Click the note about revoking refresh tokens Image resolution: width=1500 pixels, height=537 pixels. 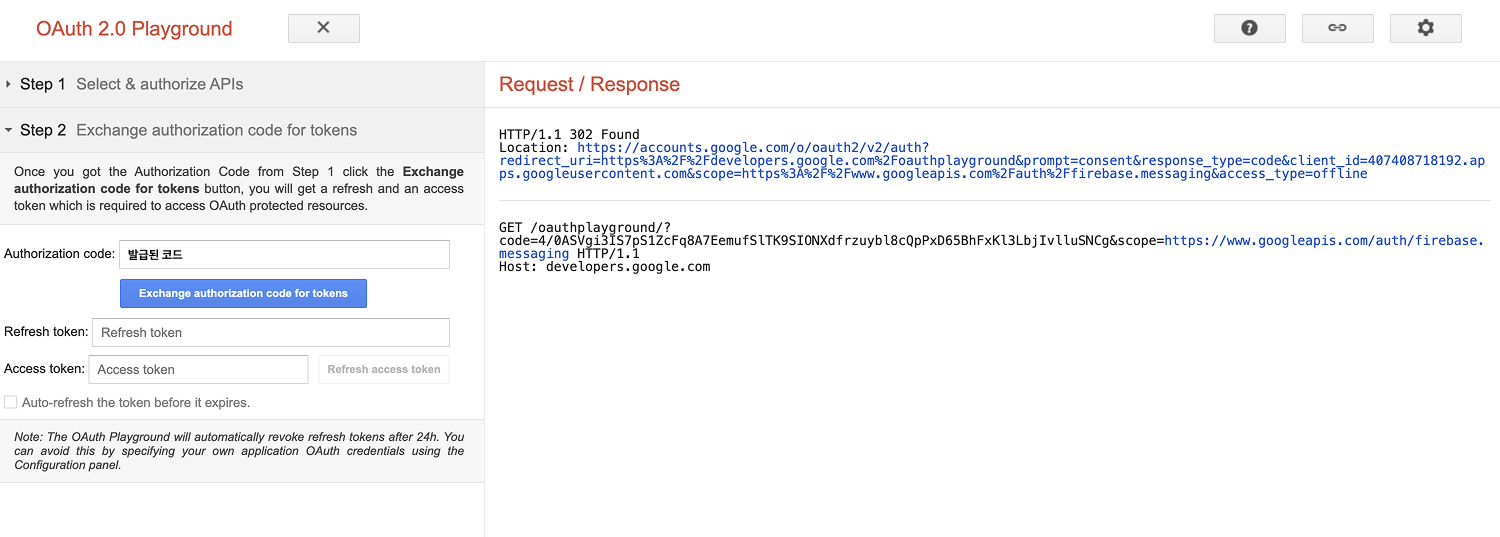coord(239,451)
